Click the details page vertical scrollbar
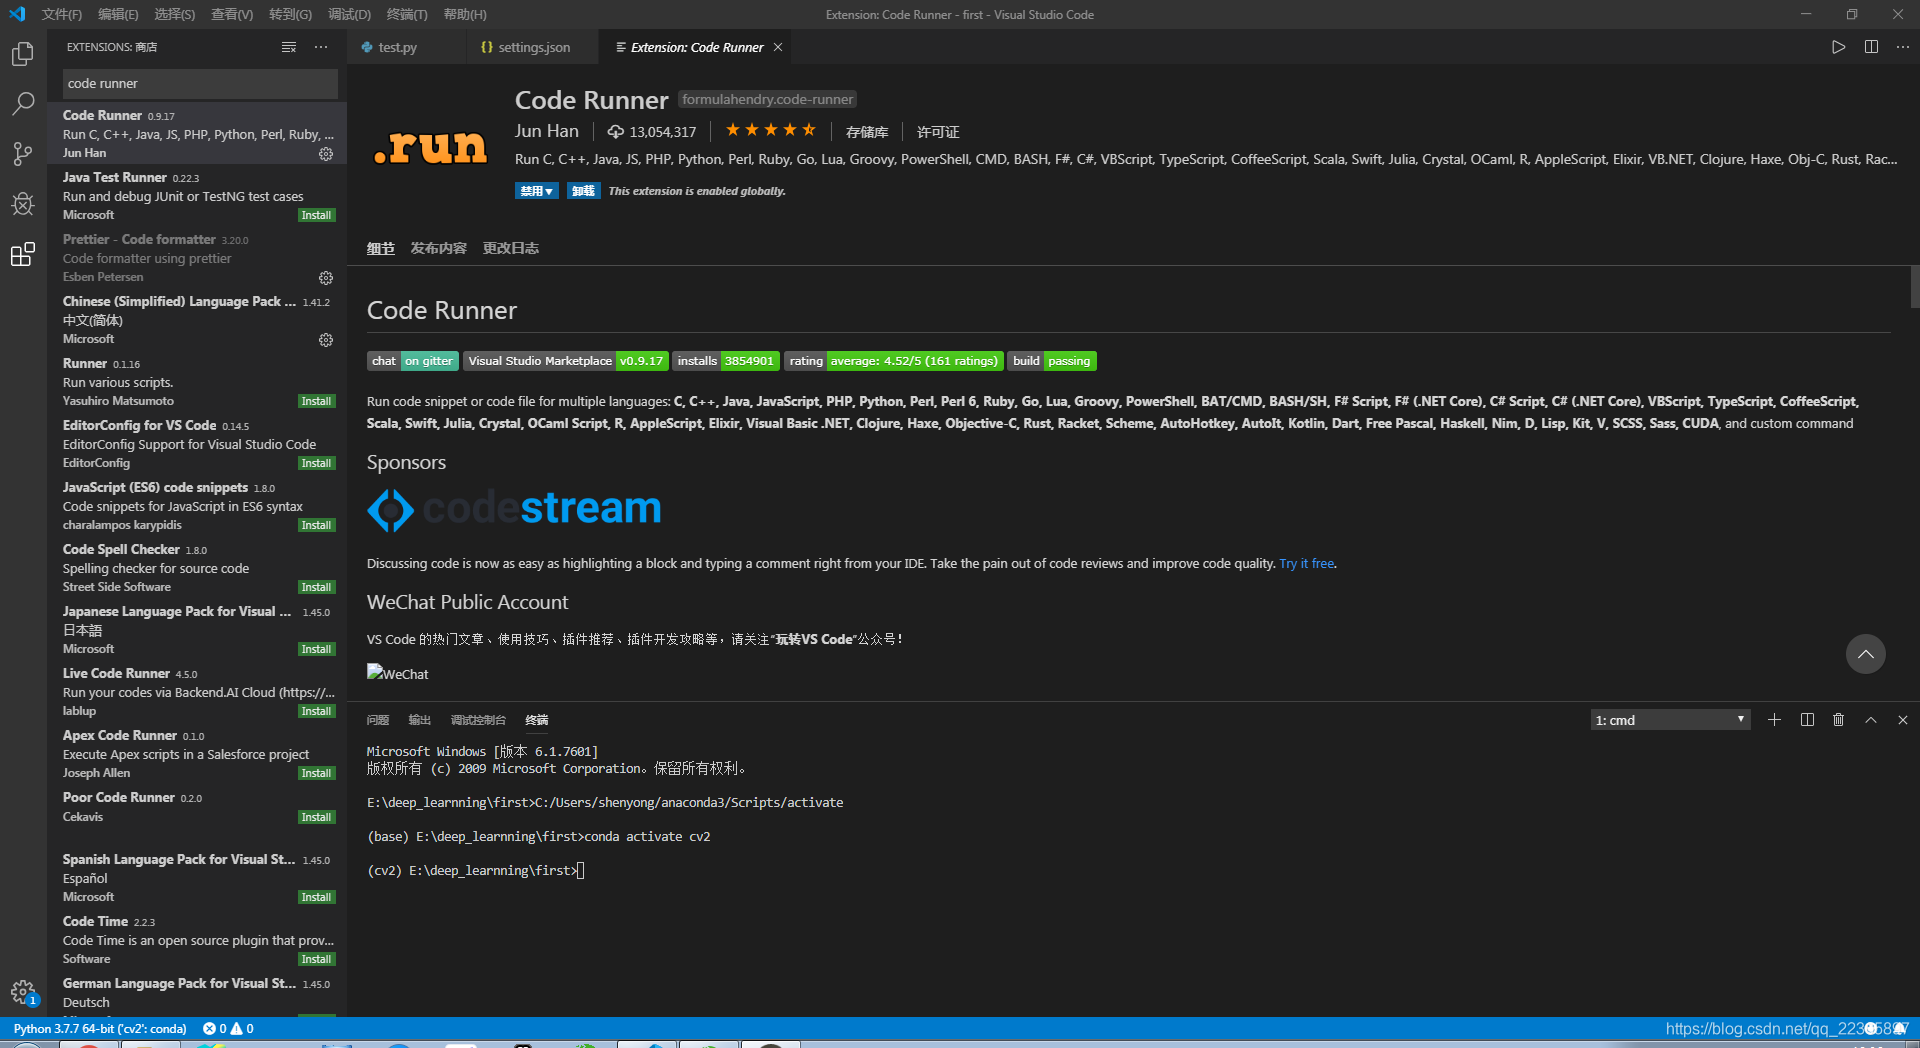Screen dimensions: 1920x1048 pyautogui.click(x=1914, y=287)
